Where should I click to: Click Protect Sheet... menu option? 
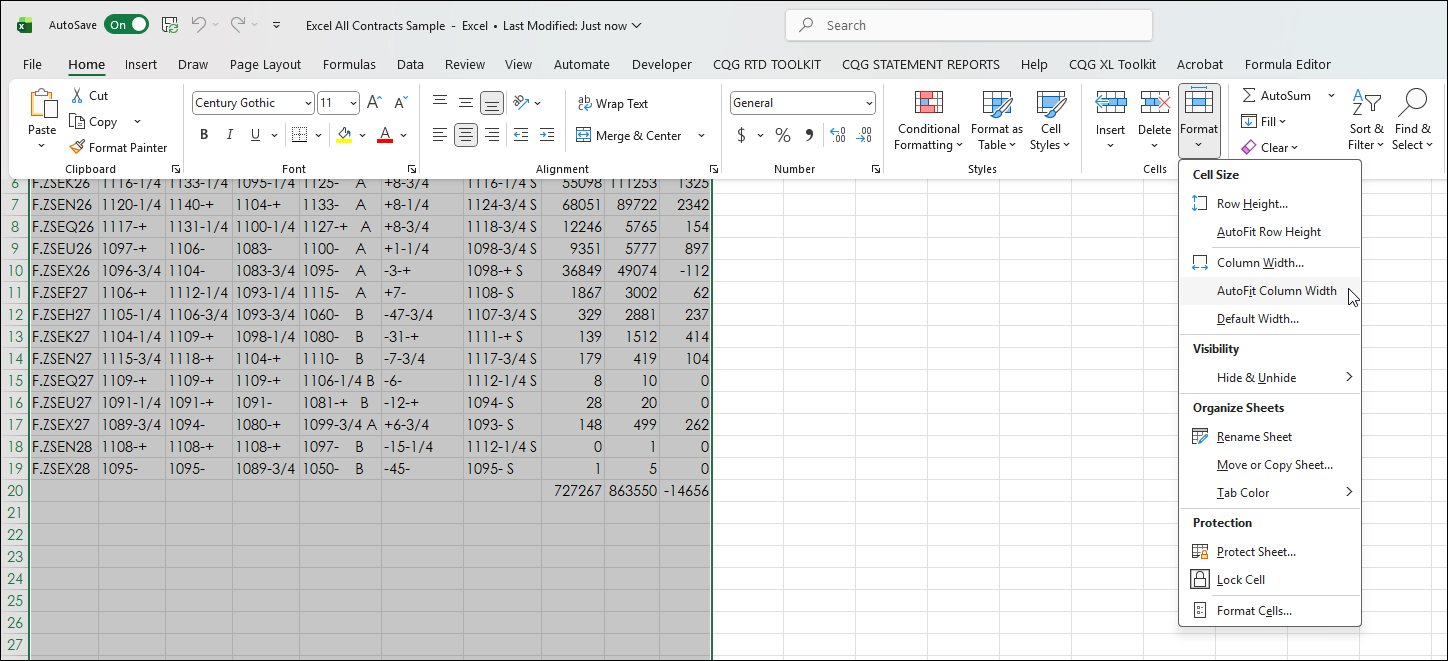[1256, 552]
